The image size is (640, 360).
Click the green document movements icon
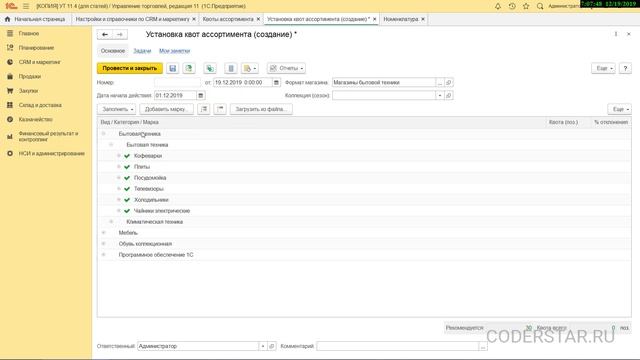[x=210, y=68]
